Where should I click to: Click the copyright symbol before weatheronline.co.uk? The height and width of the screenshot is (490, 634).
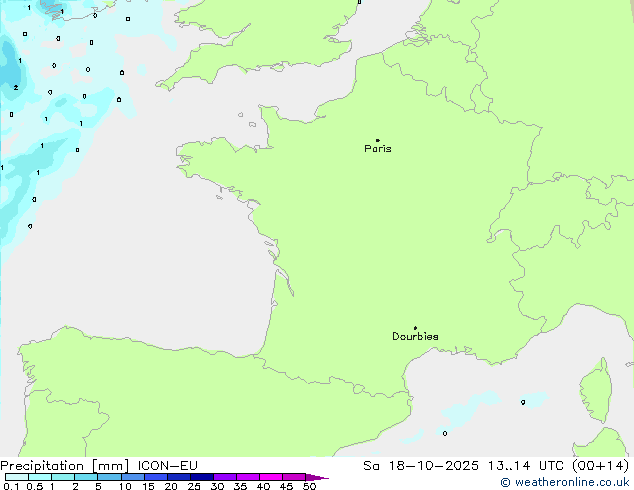coord(506,482)
